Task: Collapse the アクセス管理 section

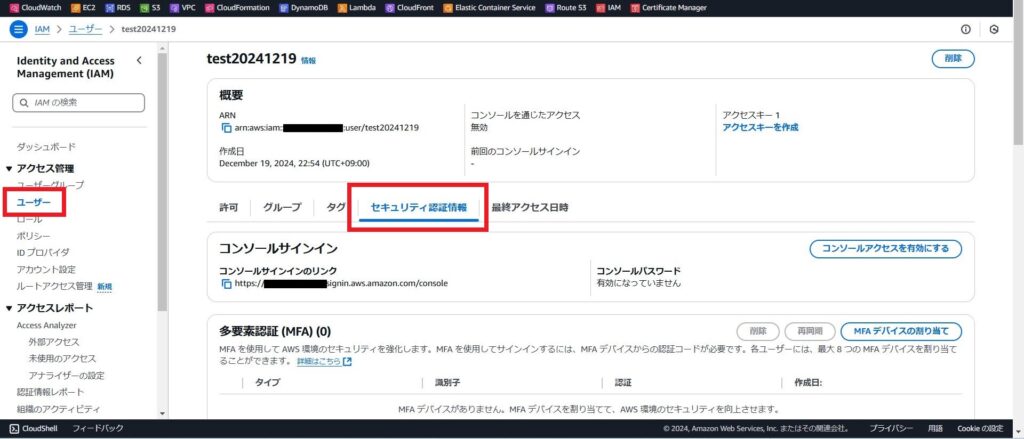Action: pos(9,169)
